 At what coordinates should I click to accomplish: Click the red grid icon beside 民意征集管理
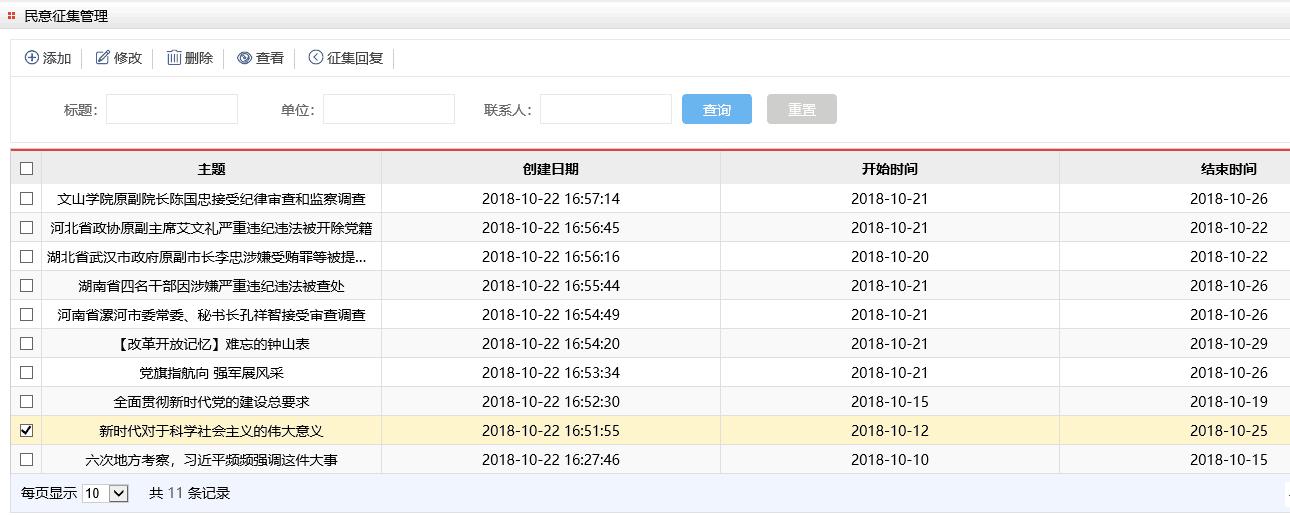pos(12,16)
